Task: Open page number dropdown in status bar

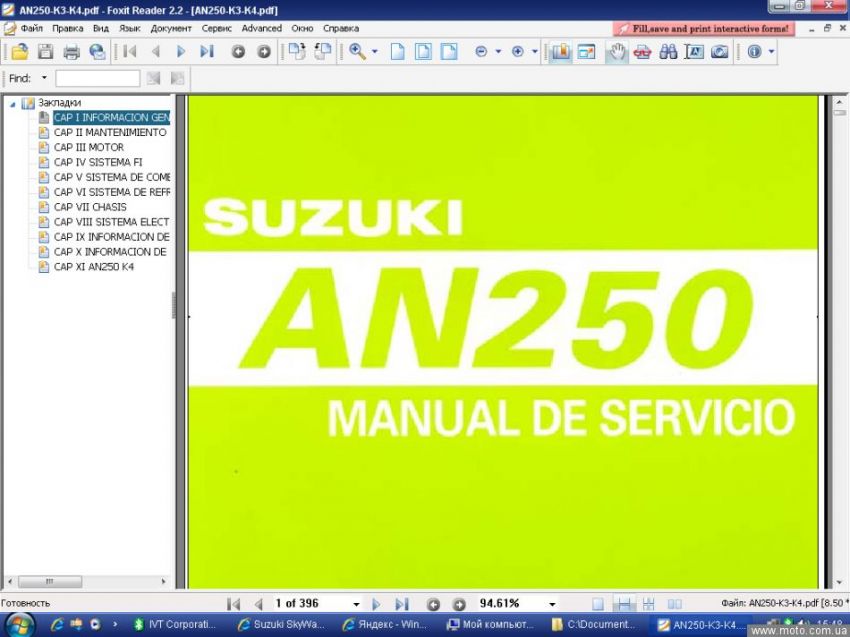Action: point(356,604)
